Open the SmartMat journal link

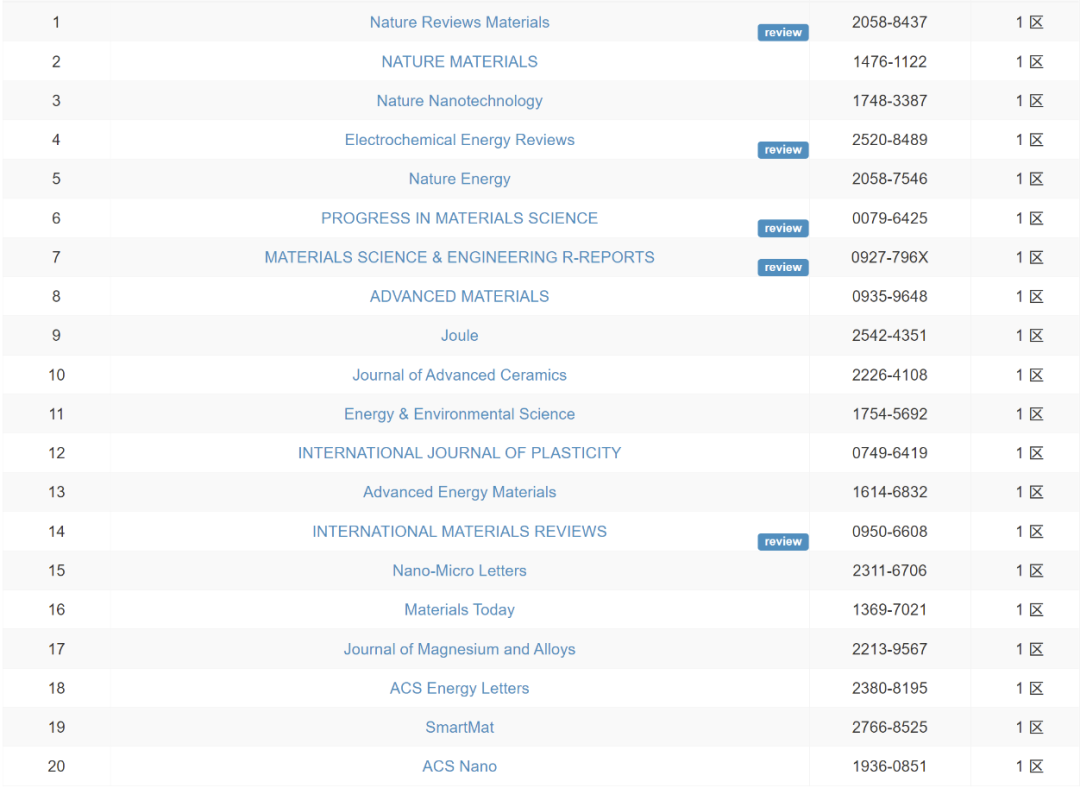(x=459, y=727)
